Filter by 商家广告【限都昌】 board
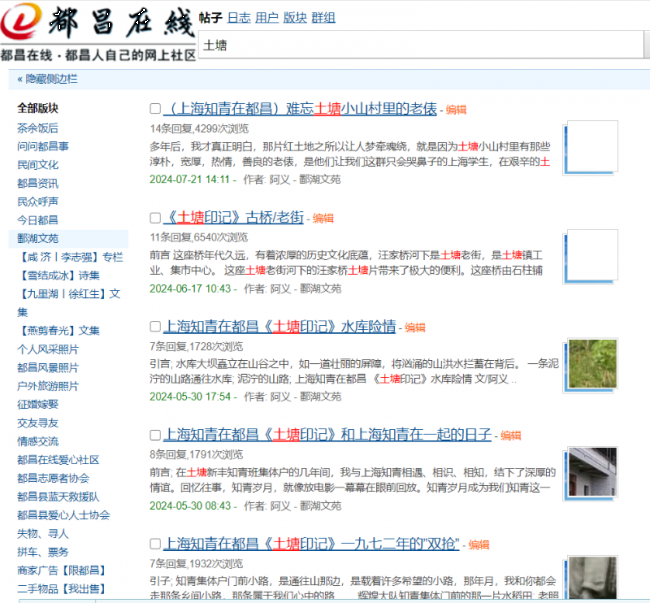This screenshot has width=650, height=603. [62, 570]
